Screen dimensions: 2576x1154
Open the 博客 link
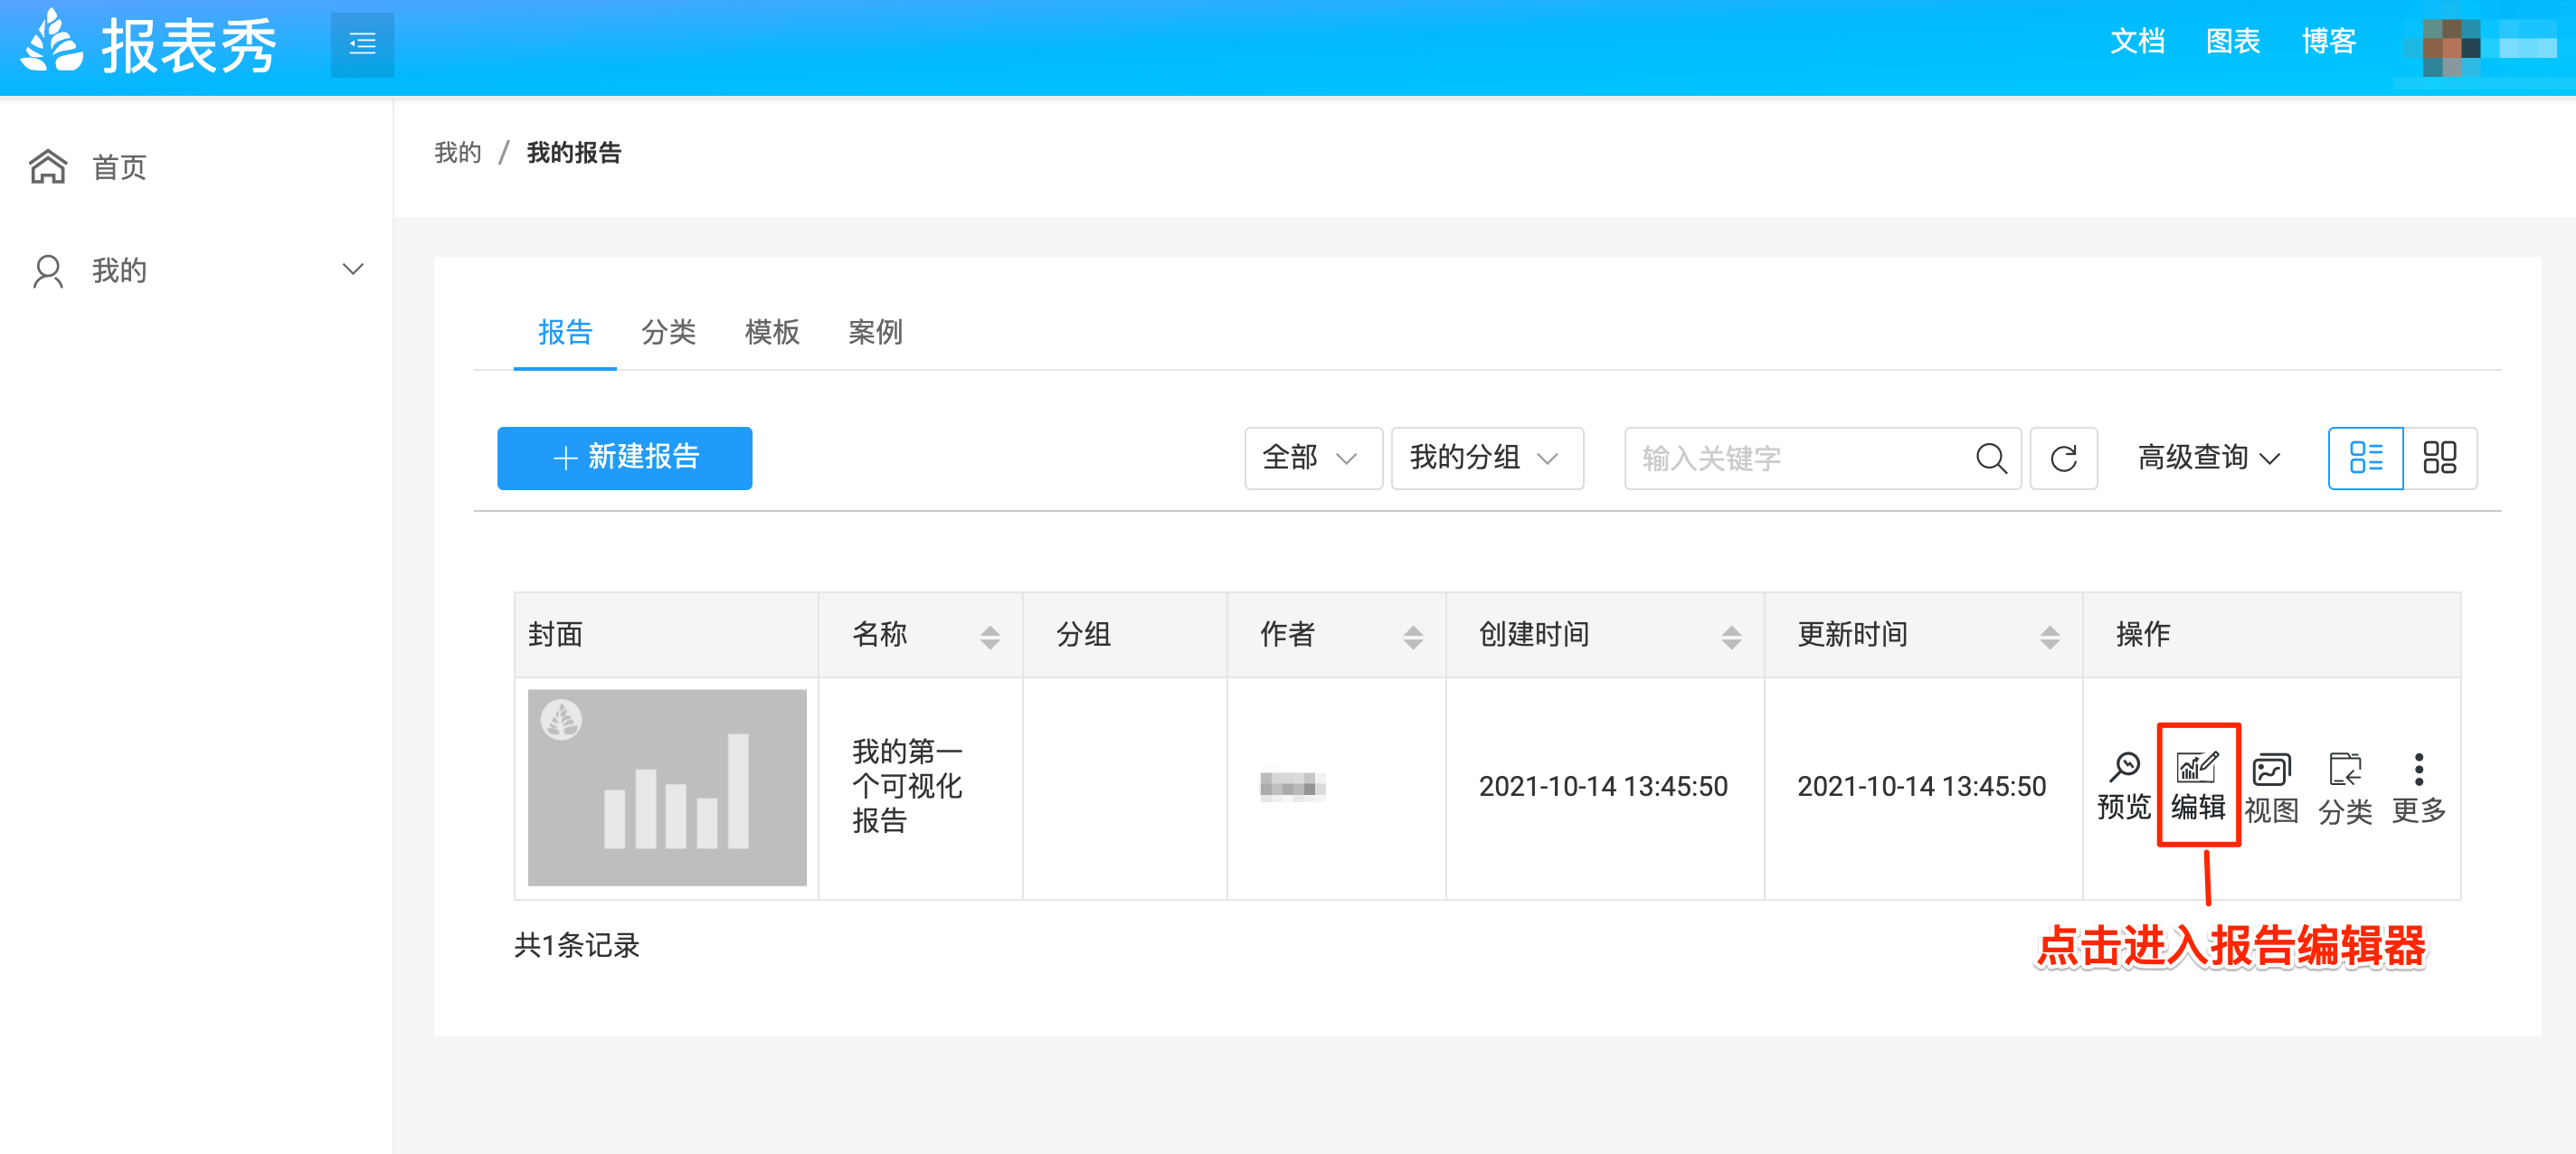[2329, 42]
